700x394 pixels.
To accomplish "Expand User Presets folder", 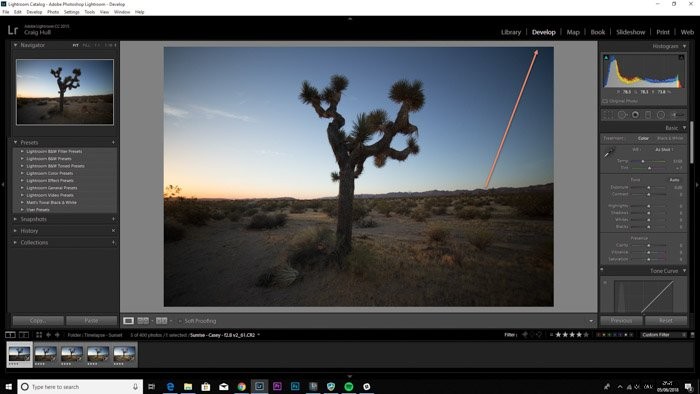I will point(22,210).
